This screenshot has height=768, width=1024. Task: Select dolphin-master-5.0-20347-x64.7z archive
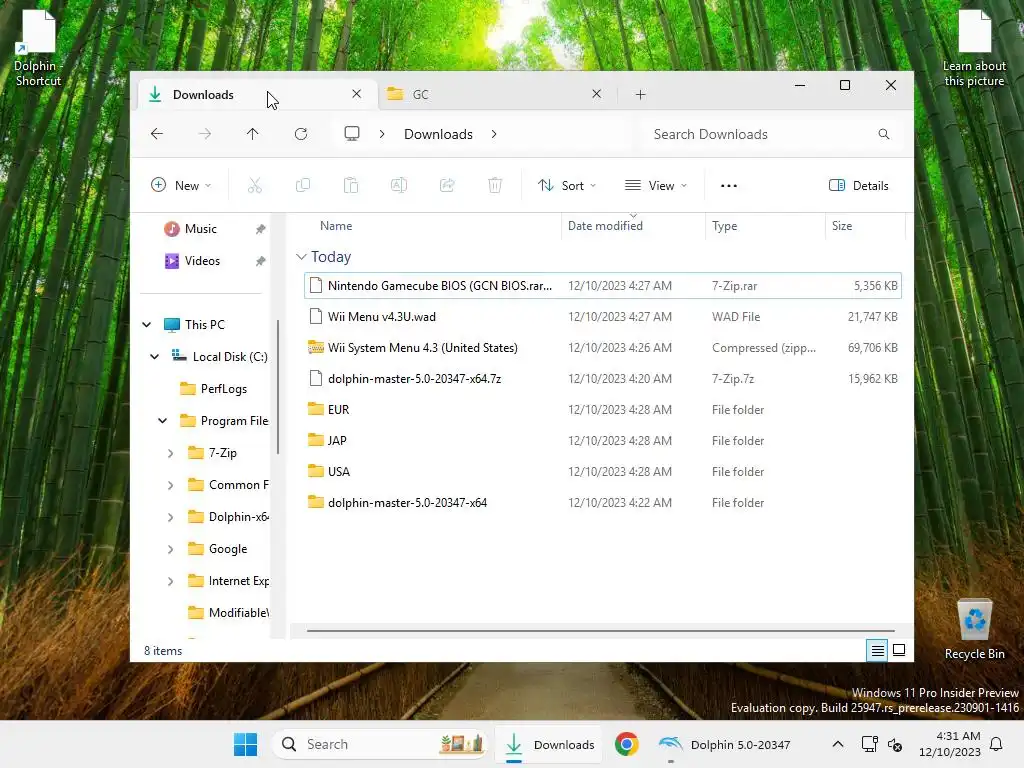pos(603,379)
